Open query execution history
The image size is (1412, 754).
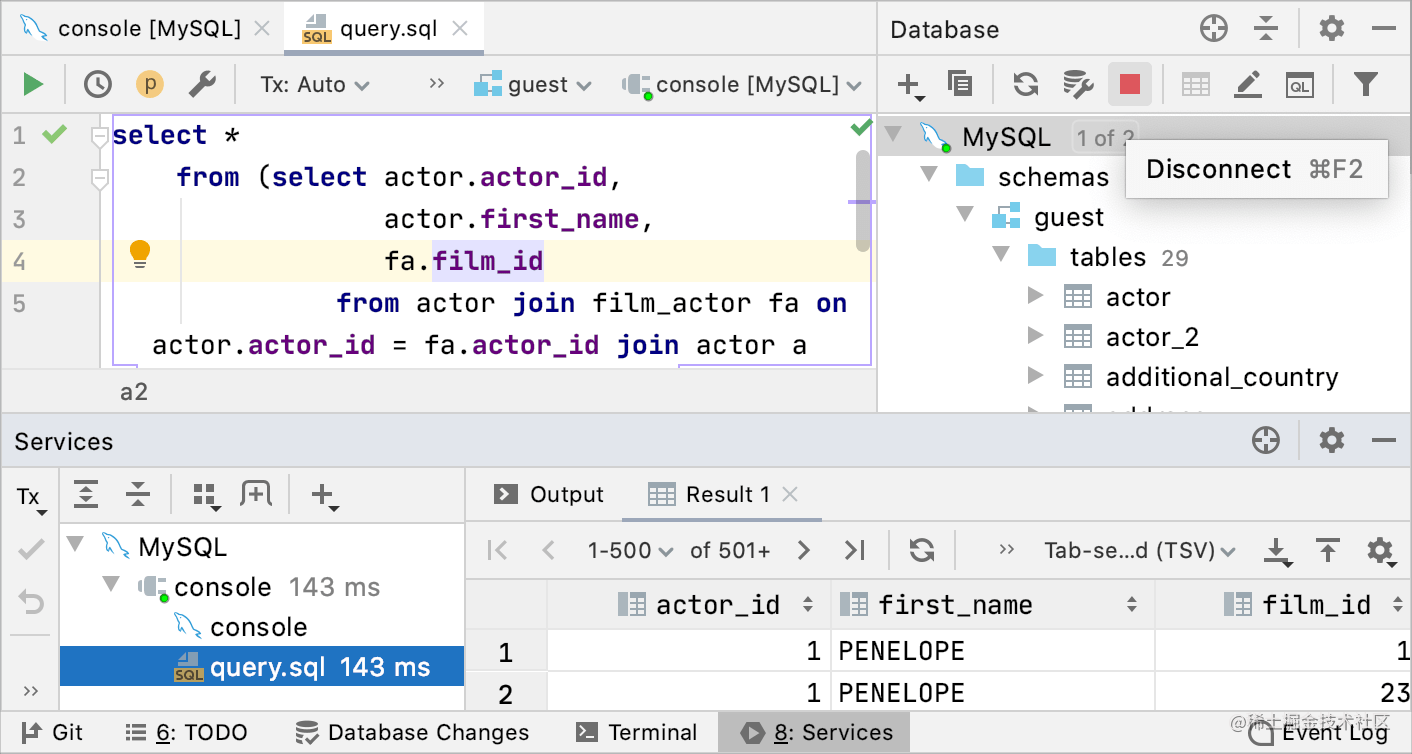click(97, 84)
